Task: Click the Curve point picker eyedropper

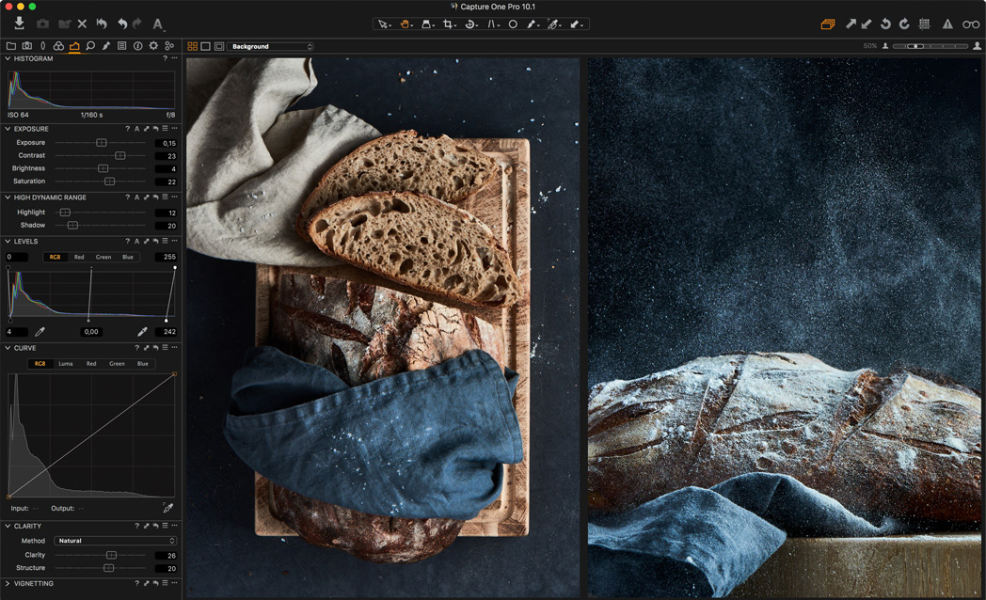Action: click(168, 508)
